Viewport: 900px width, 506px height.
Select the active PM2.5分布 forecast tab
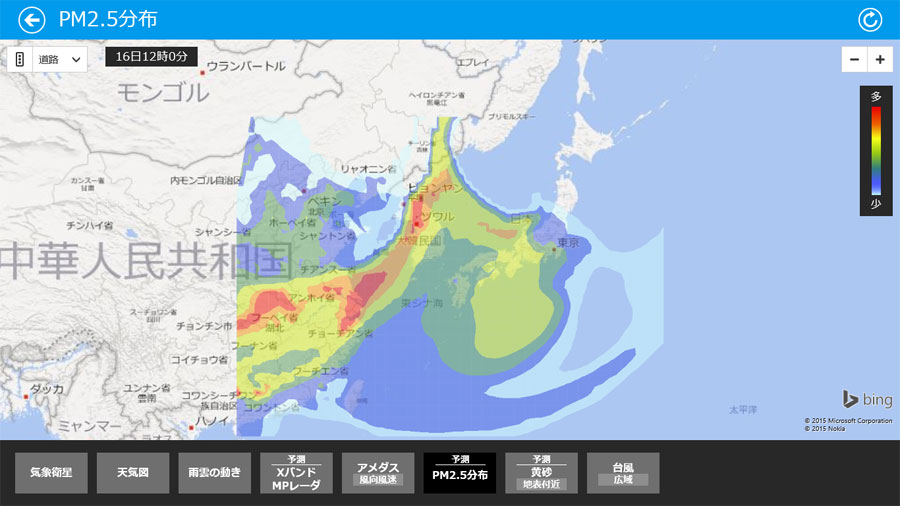pos(460,473)
